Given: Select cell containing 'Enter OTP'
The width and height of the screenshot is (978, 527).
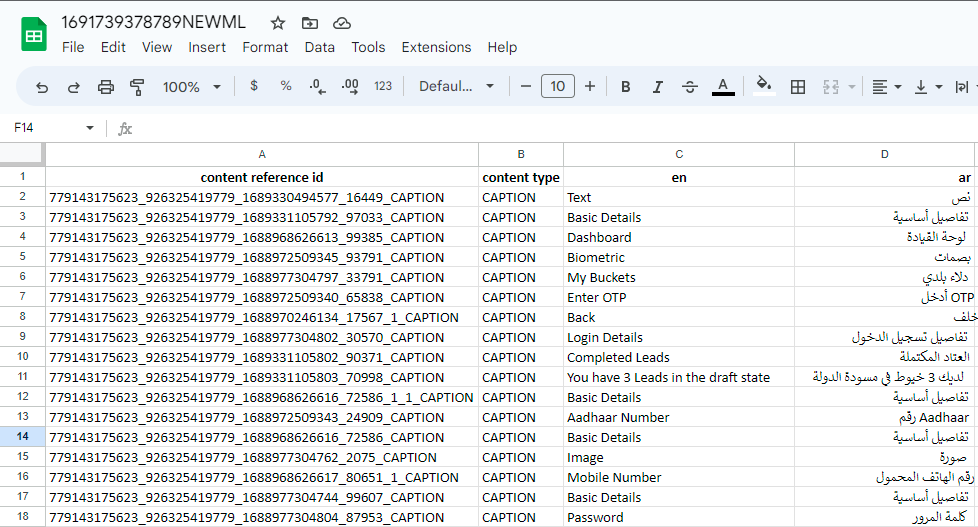Looking at the screenshot, I should (679, 297).
